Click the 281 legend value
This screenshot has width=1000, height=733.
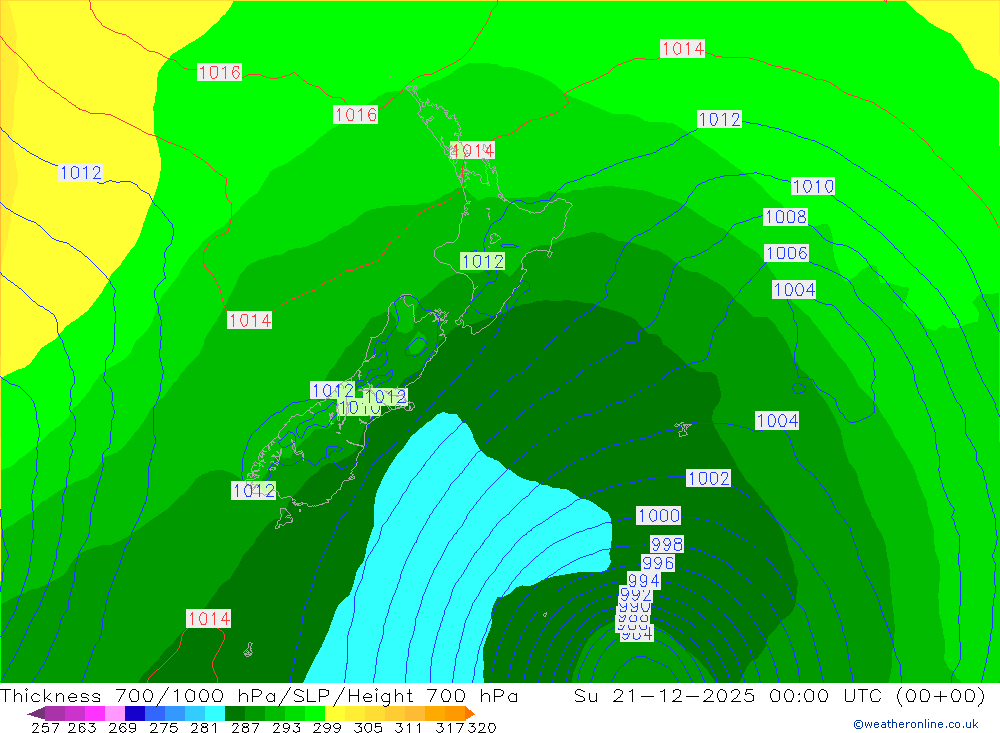(x=204, y=727)
